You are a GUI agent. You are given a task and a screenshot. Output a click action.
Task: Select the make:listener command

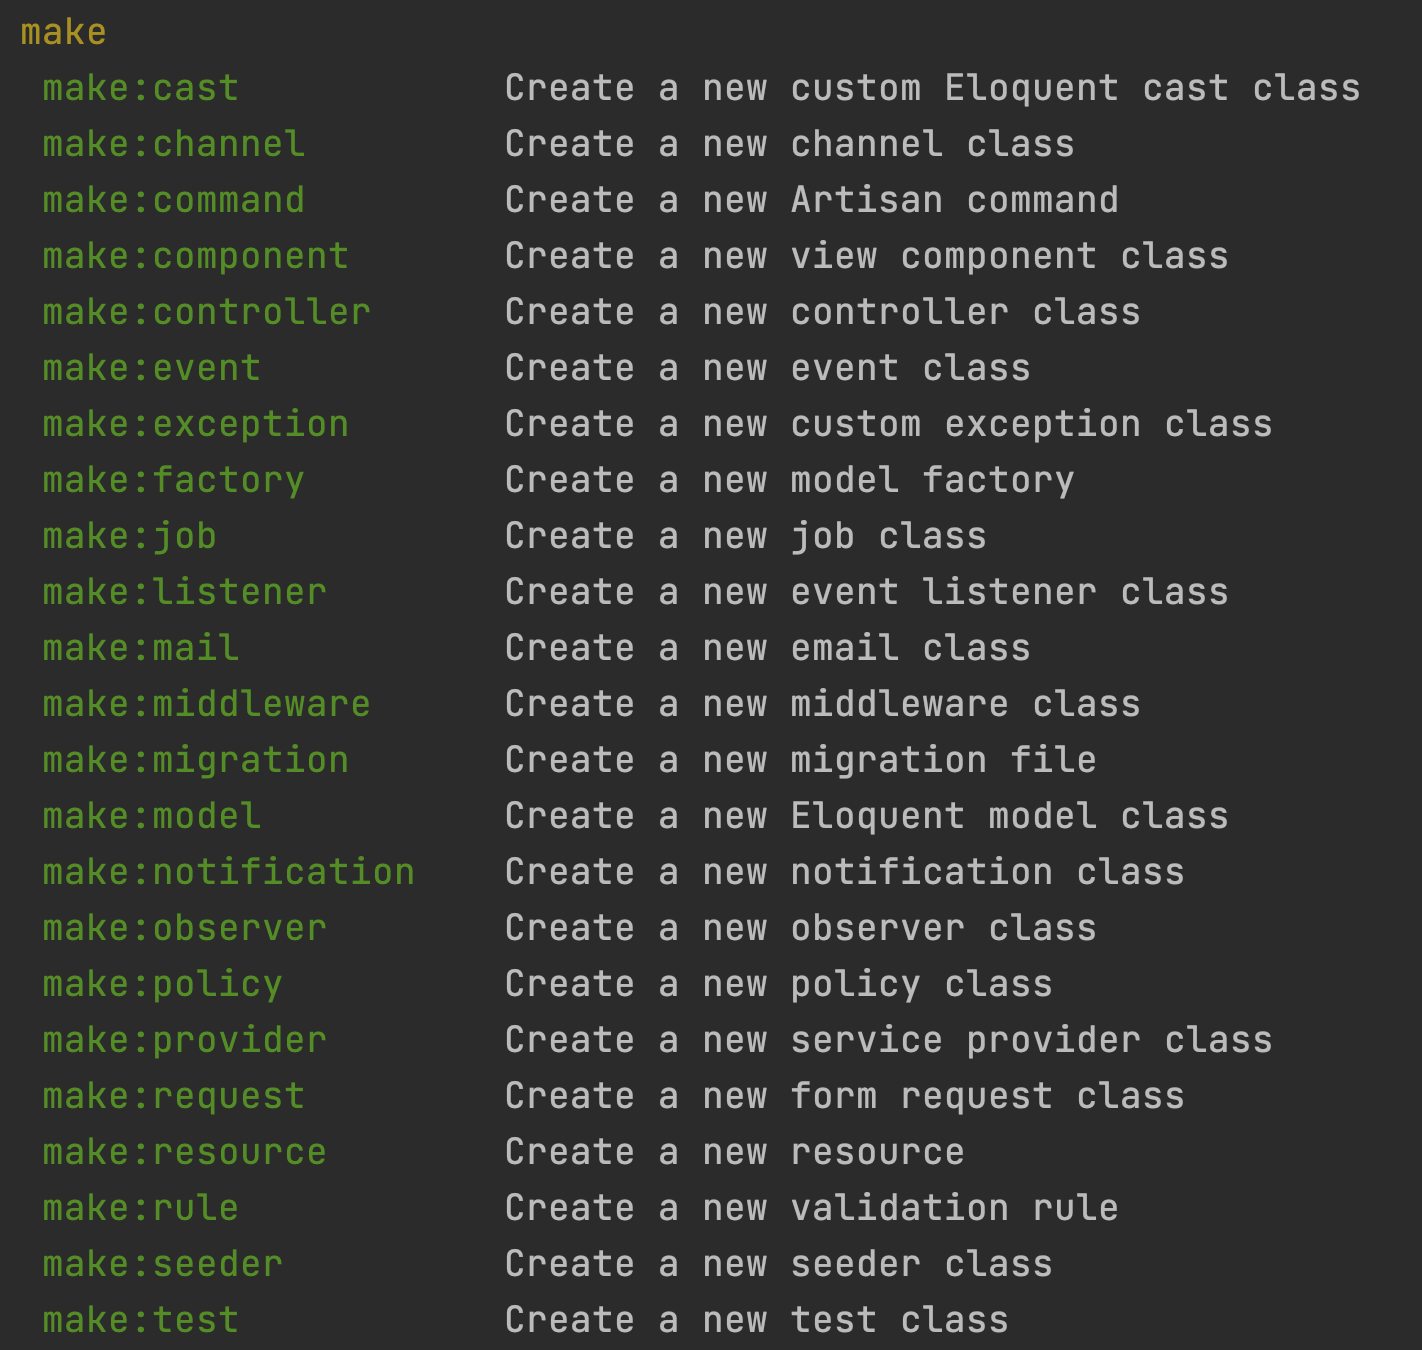185,592
